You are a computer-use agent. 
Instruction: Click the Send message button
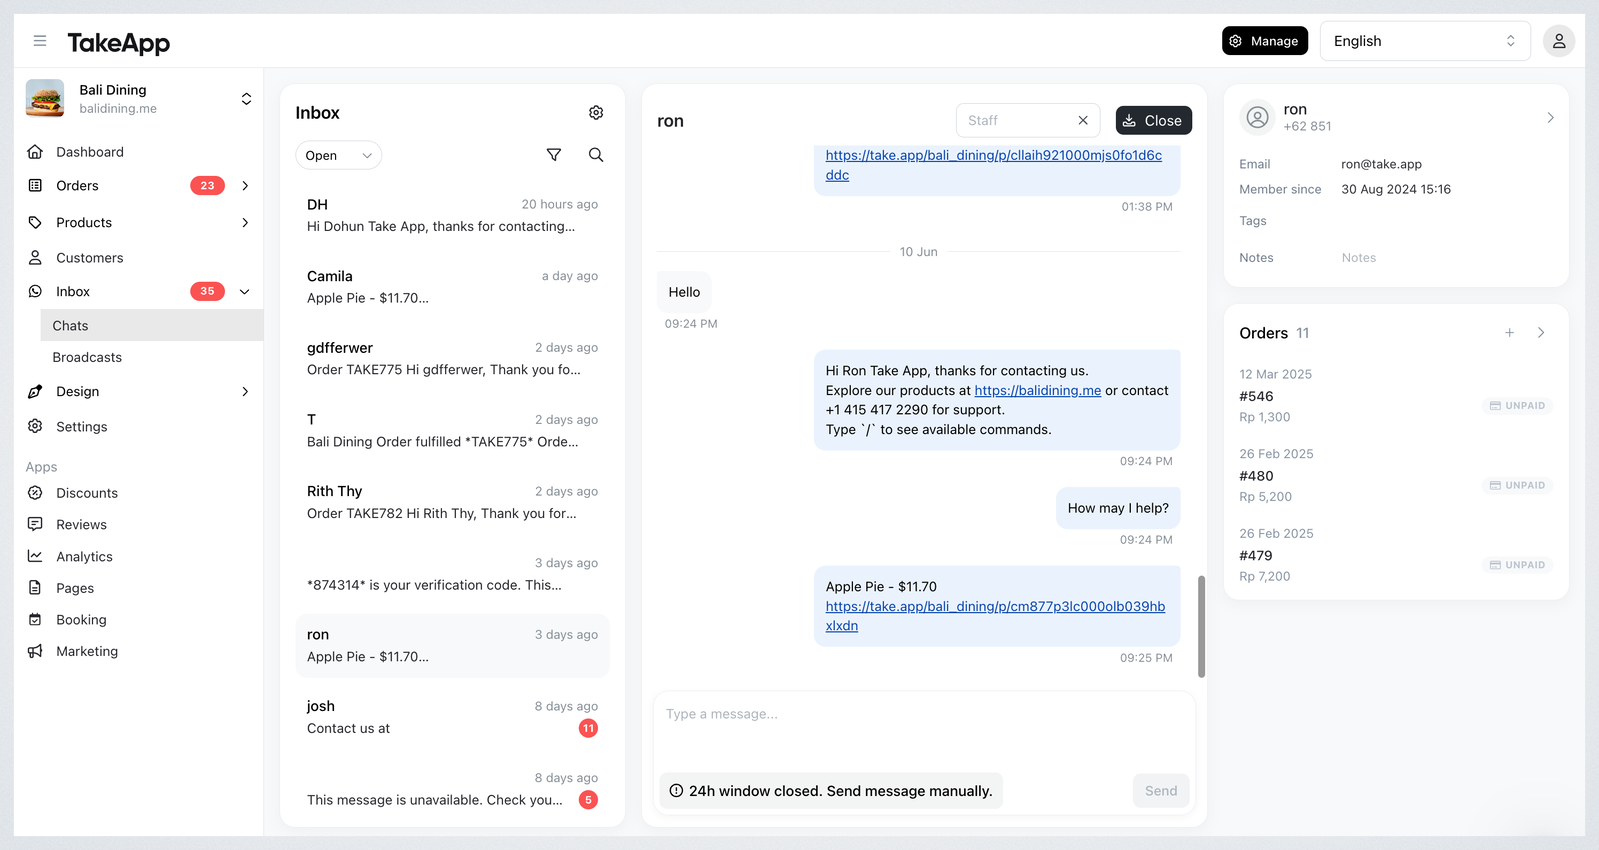(x=1161, y=791)
